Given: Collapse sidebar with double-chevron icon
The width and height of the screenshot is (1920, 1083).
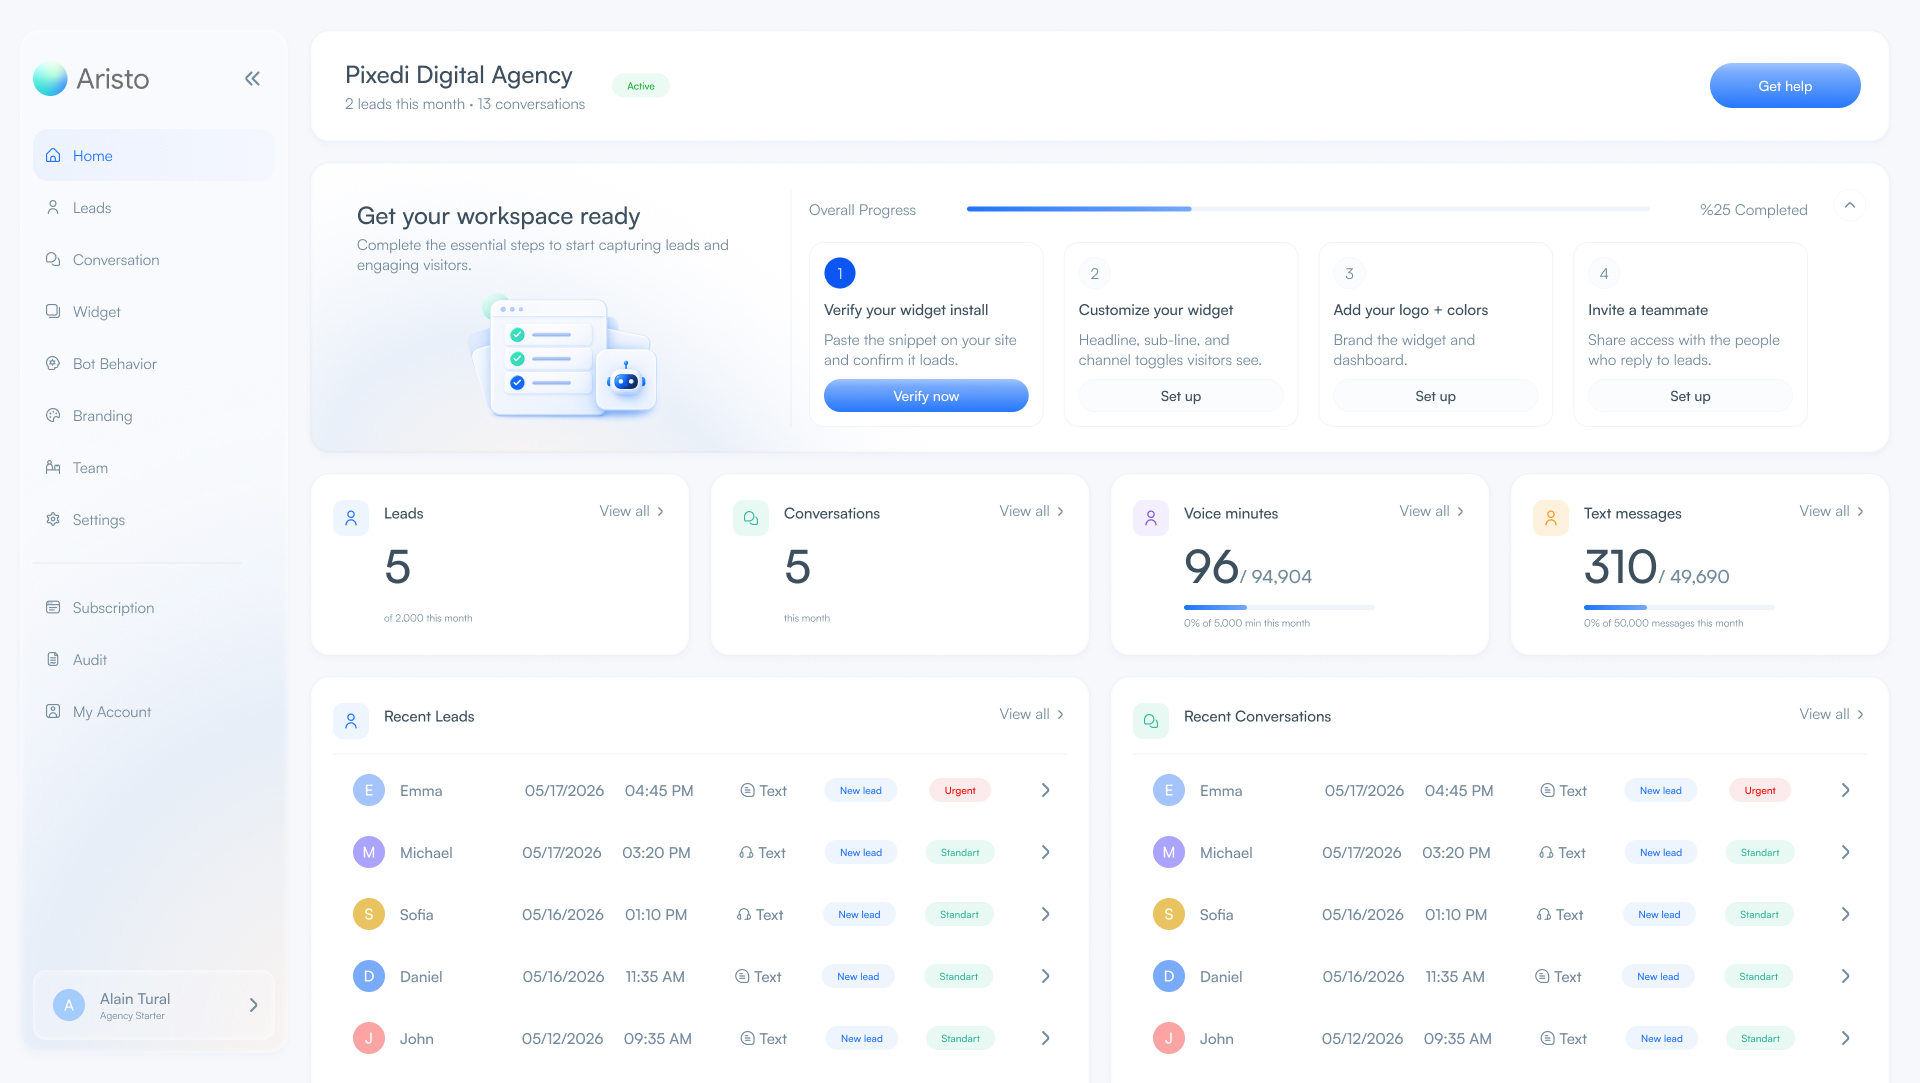Looking at the screenshot, I should [252, 79].
